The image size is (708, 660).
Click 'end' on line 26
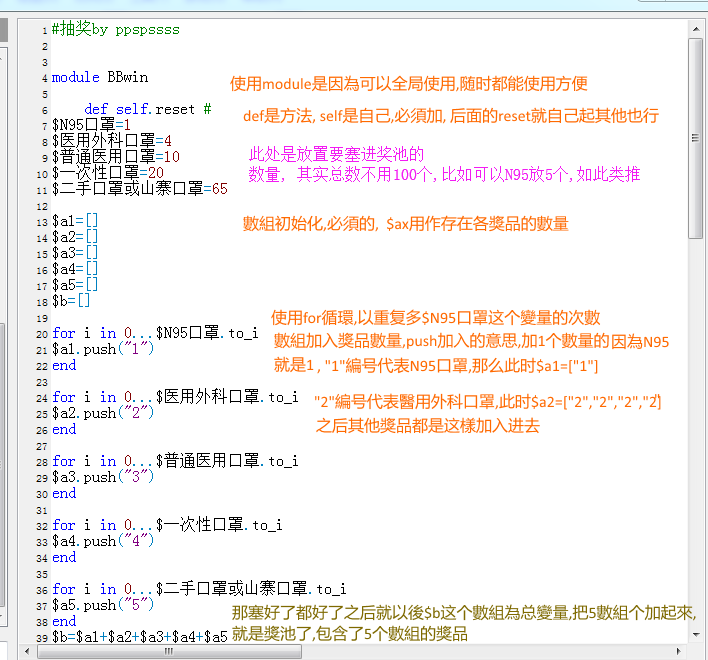coord(64,429)
